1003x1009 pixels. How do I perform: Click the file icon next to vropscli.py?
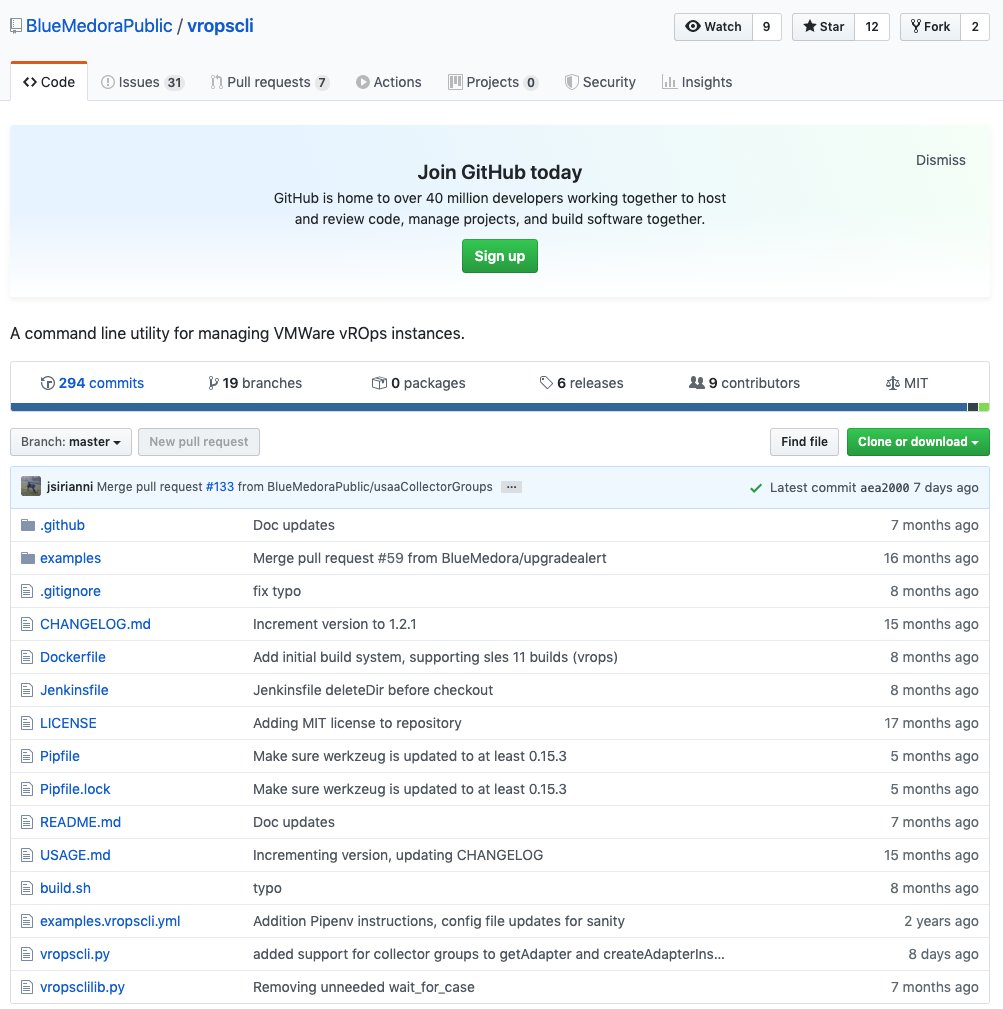tap(27, 954)
